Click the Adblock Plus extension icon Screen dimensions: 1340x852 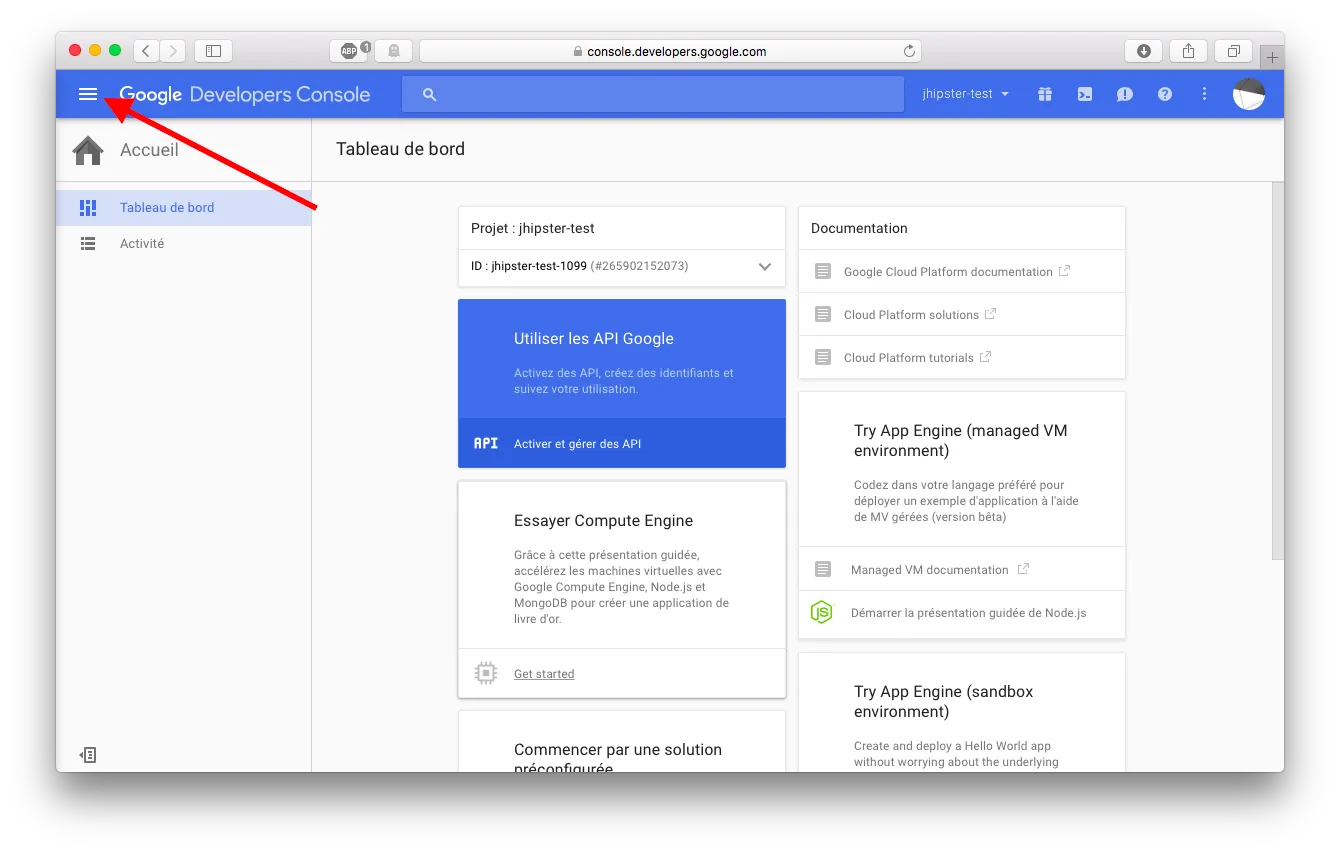tap(349, 51)
